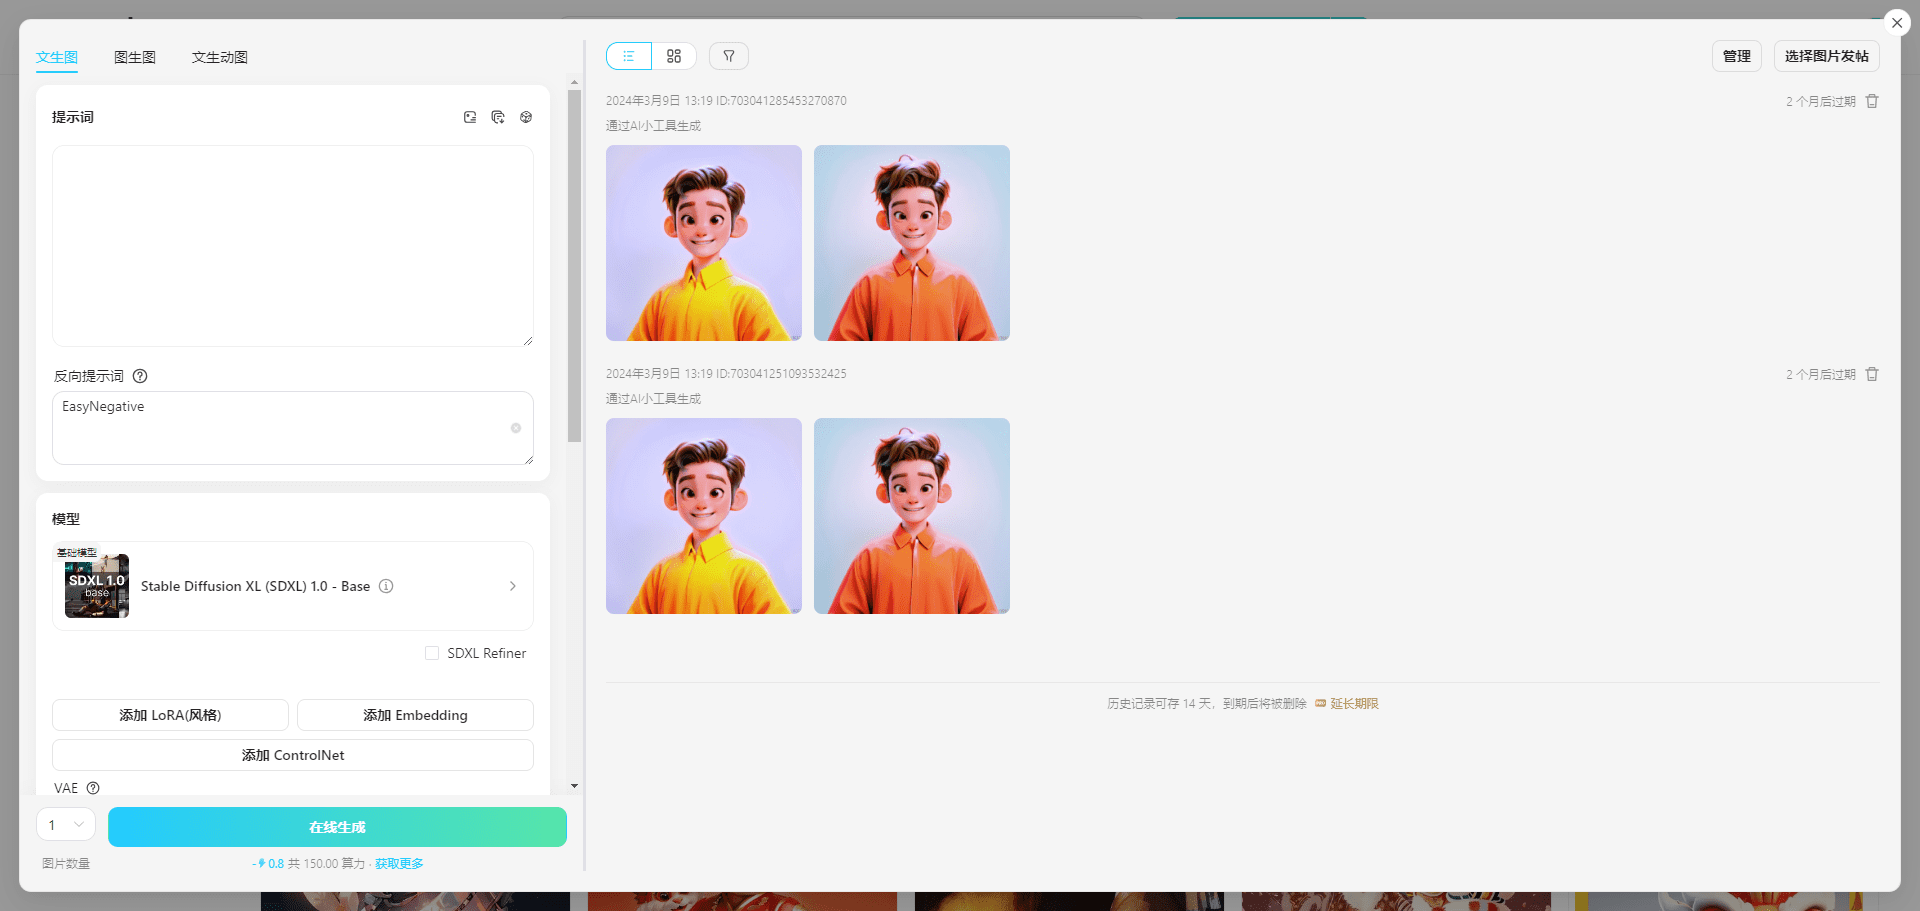Click the Stable Diffusion XL (SDXL) 1.0 - Base label
The height and width of the screenshot is (911, 1920).
[x=255, y=586]
